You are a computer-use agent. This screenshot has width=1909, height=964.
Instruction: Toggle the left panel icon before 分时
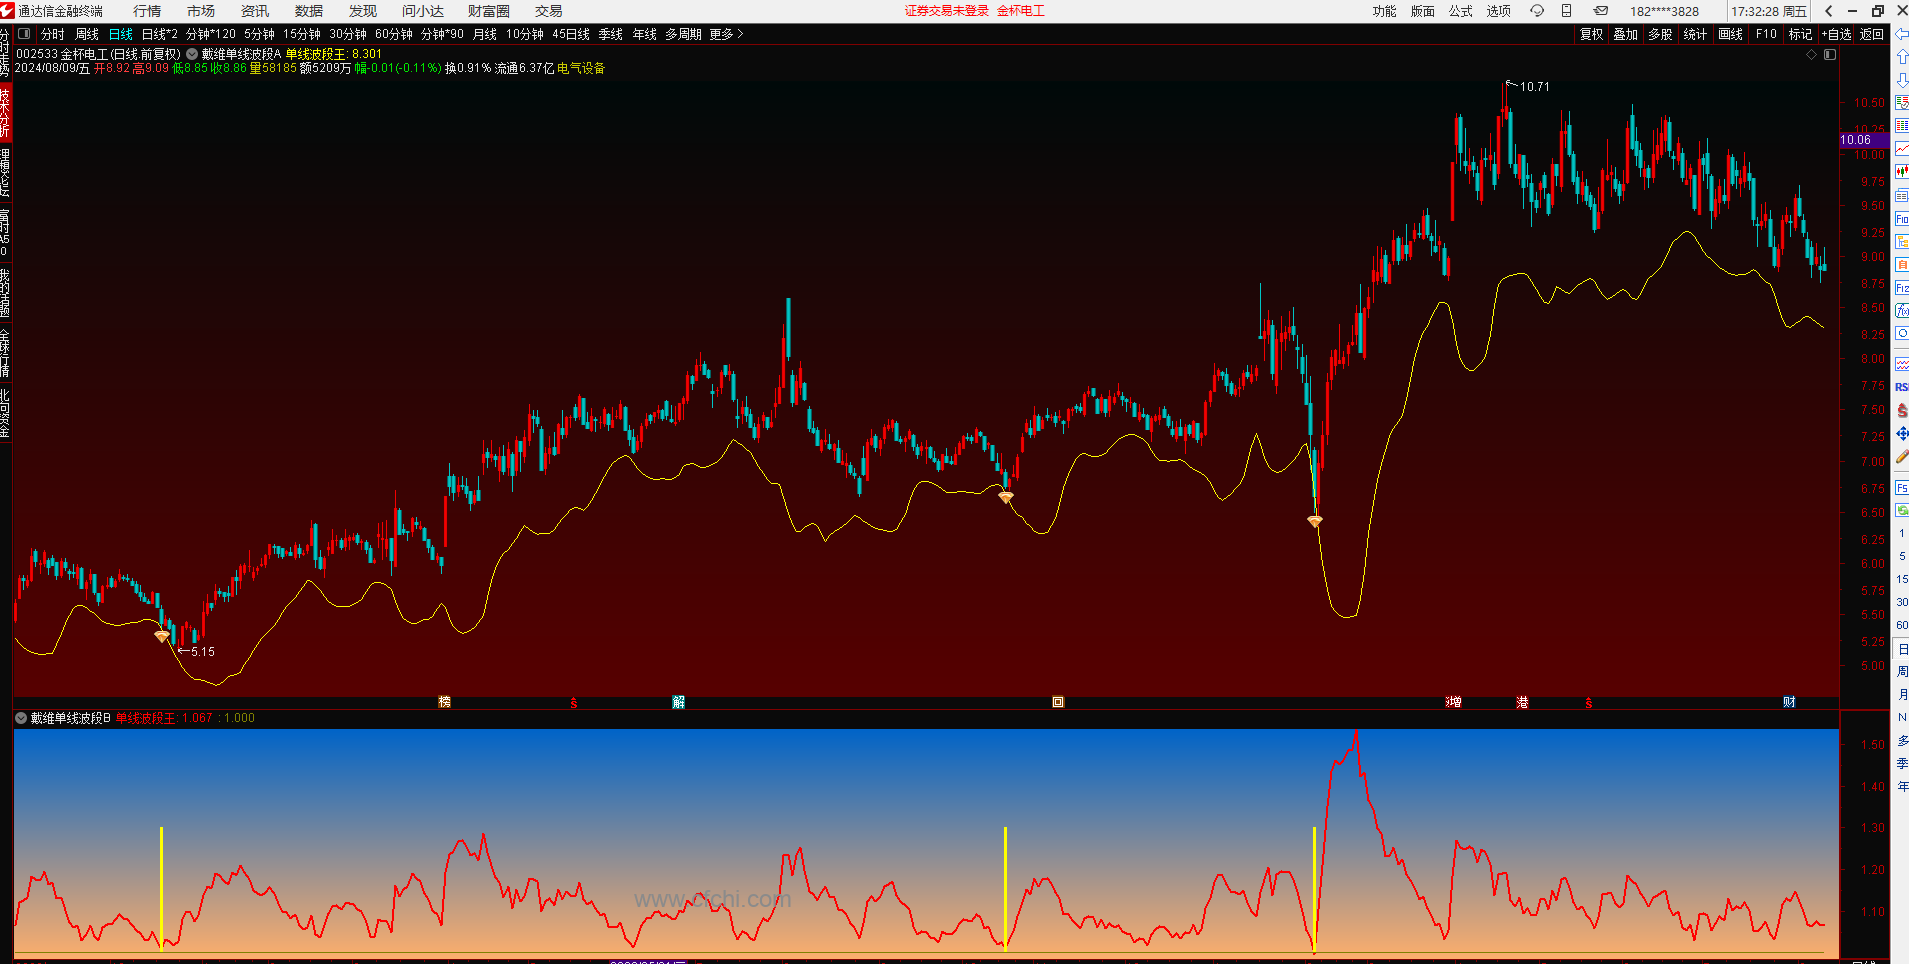click(x=24, y=34)
